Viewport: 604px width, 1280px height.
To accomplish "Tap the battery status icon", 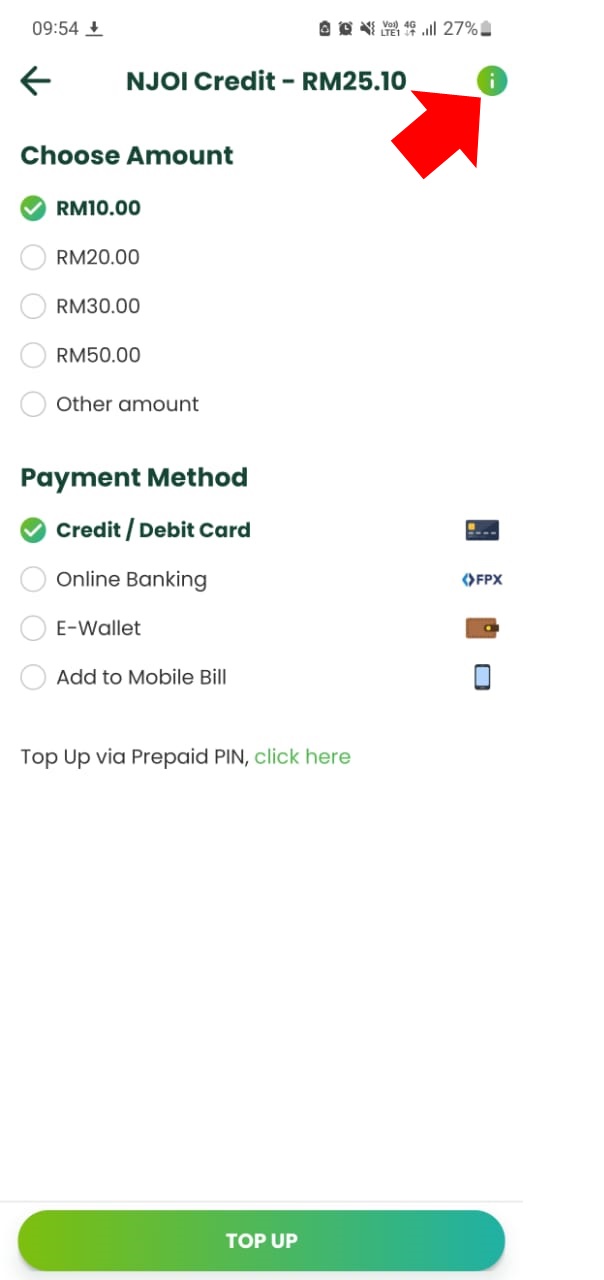I will pos(487,29).
